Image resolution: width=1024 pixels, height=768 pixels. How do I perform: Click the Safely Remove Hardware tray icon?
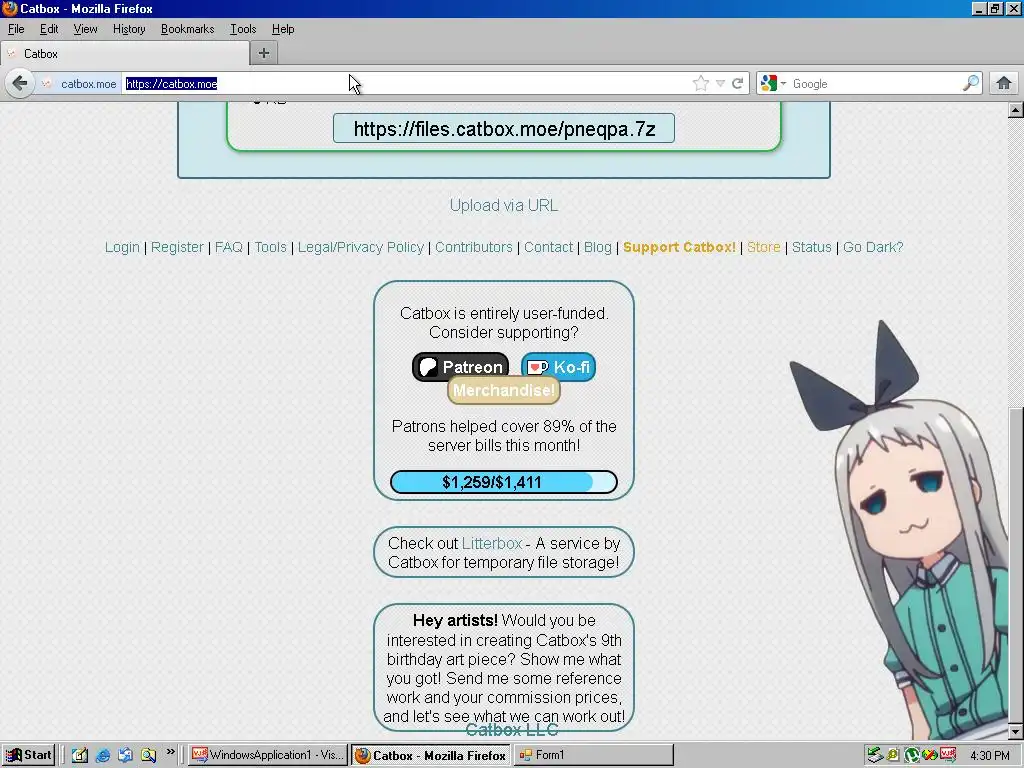875,756
